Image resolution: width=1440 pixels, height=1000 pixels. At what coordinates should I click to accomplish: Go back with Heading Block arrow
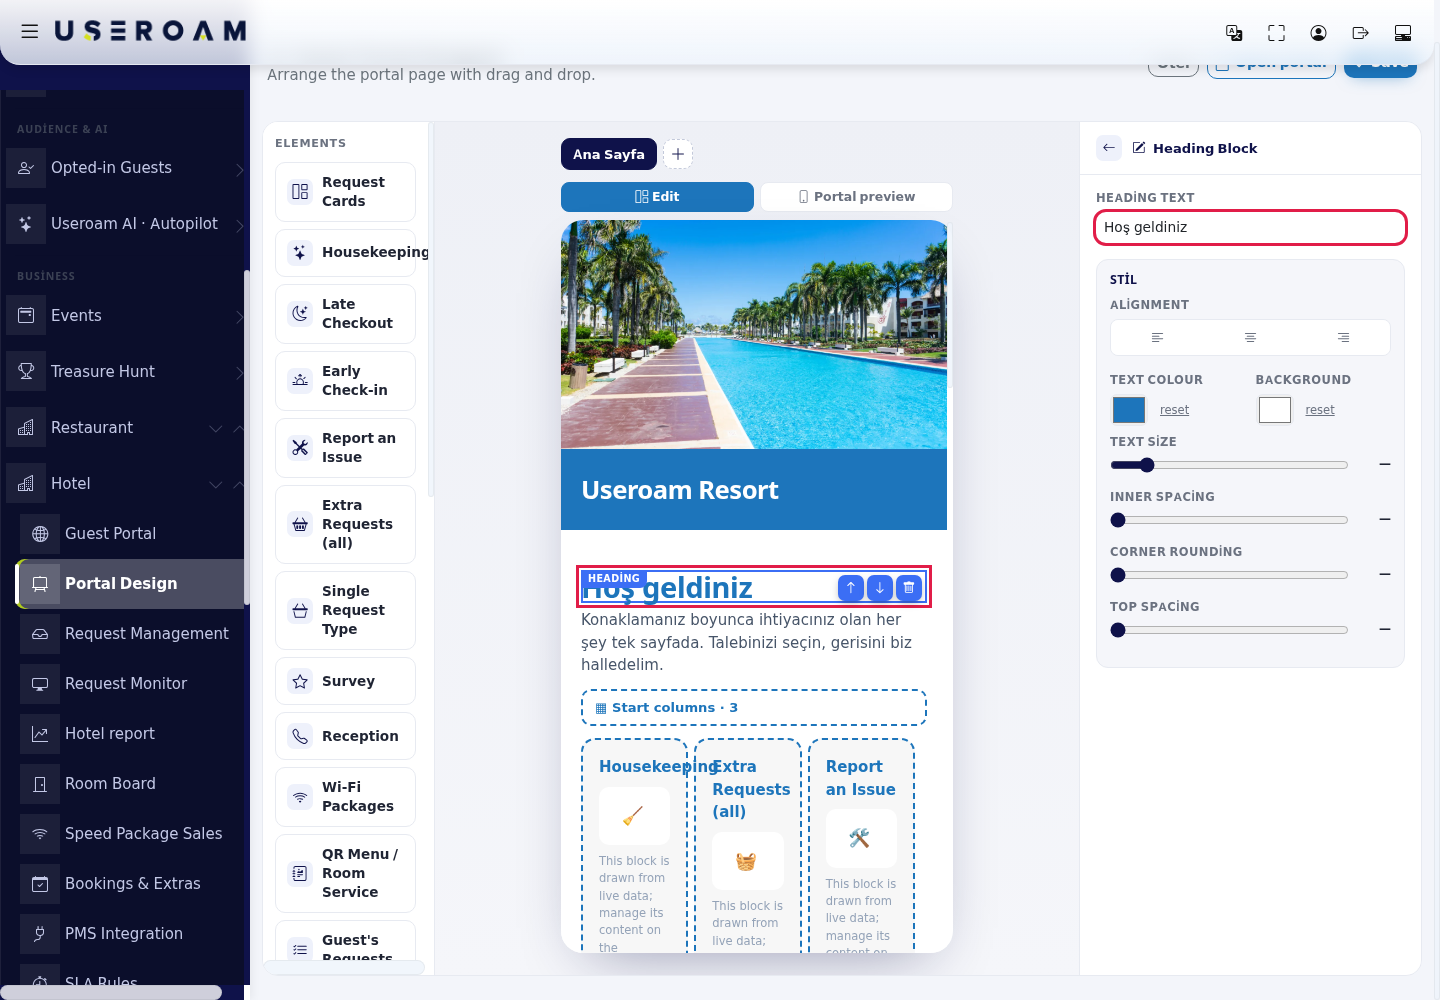[x=1109, y=148]
